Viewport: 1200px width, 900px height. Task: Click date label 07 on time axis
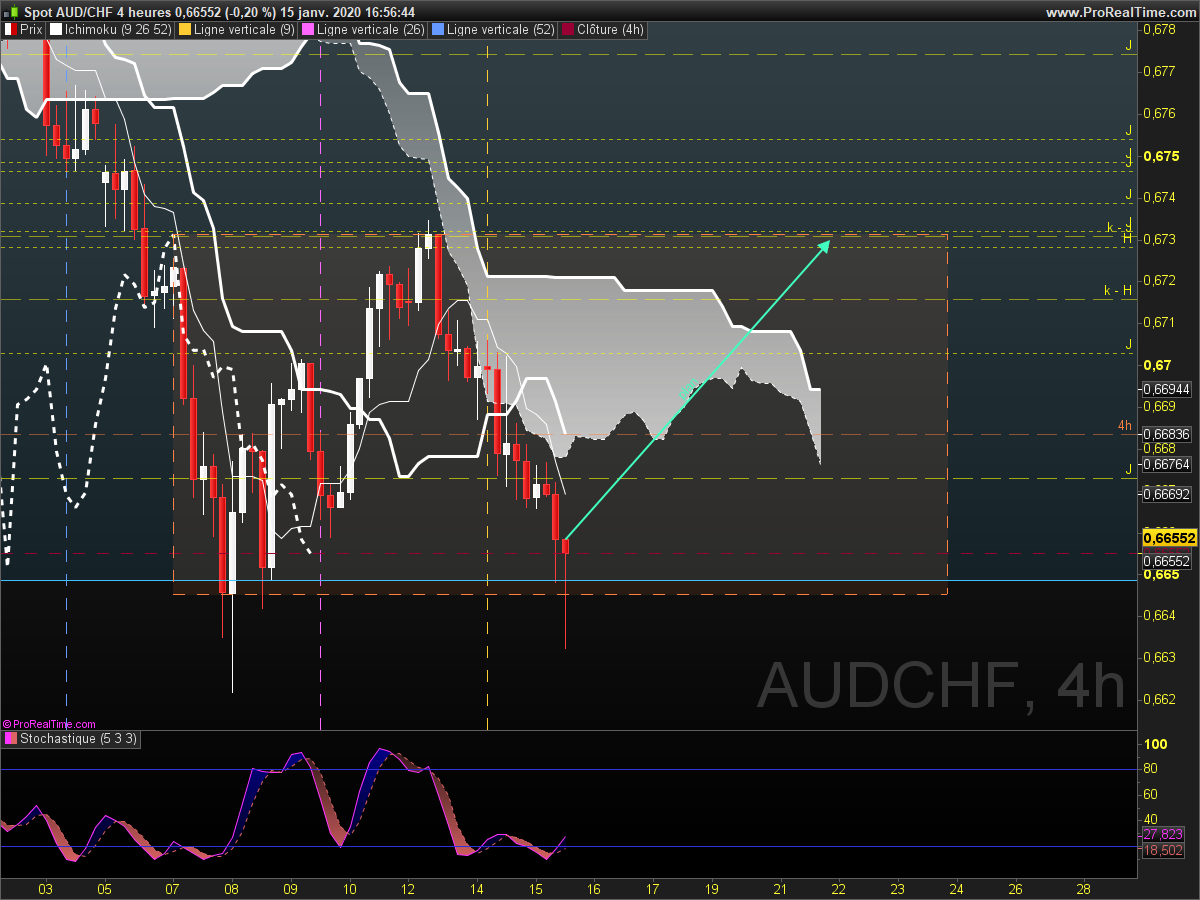172,888
